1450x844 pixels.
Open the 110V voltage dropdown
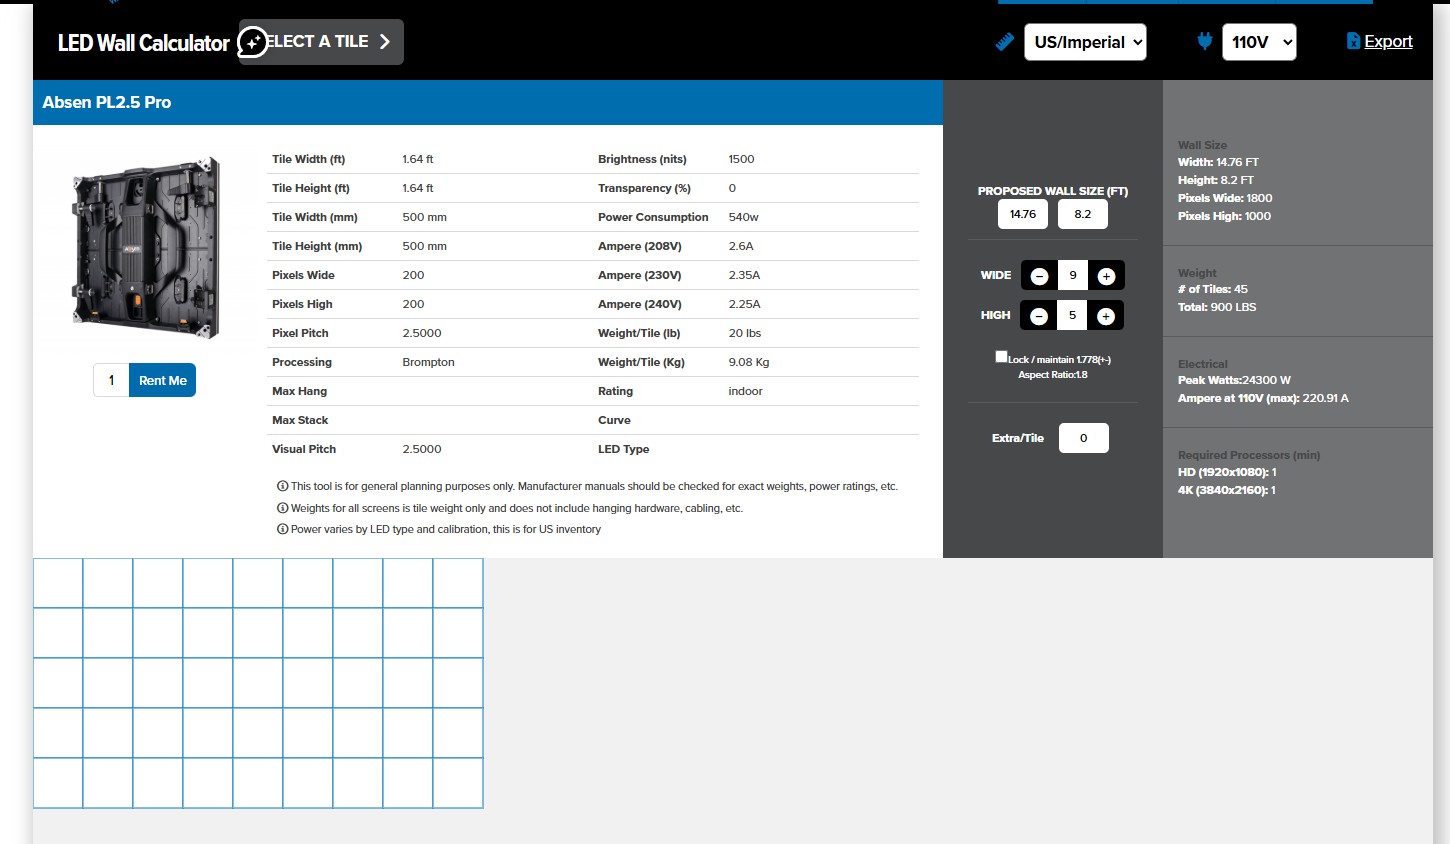[1259, 42]
